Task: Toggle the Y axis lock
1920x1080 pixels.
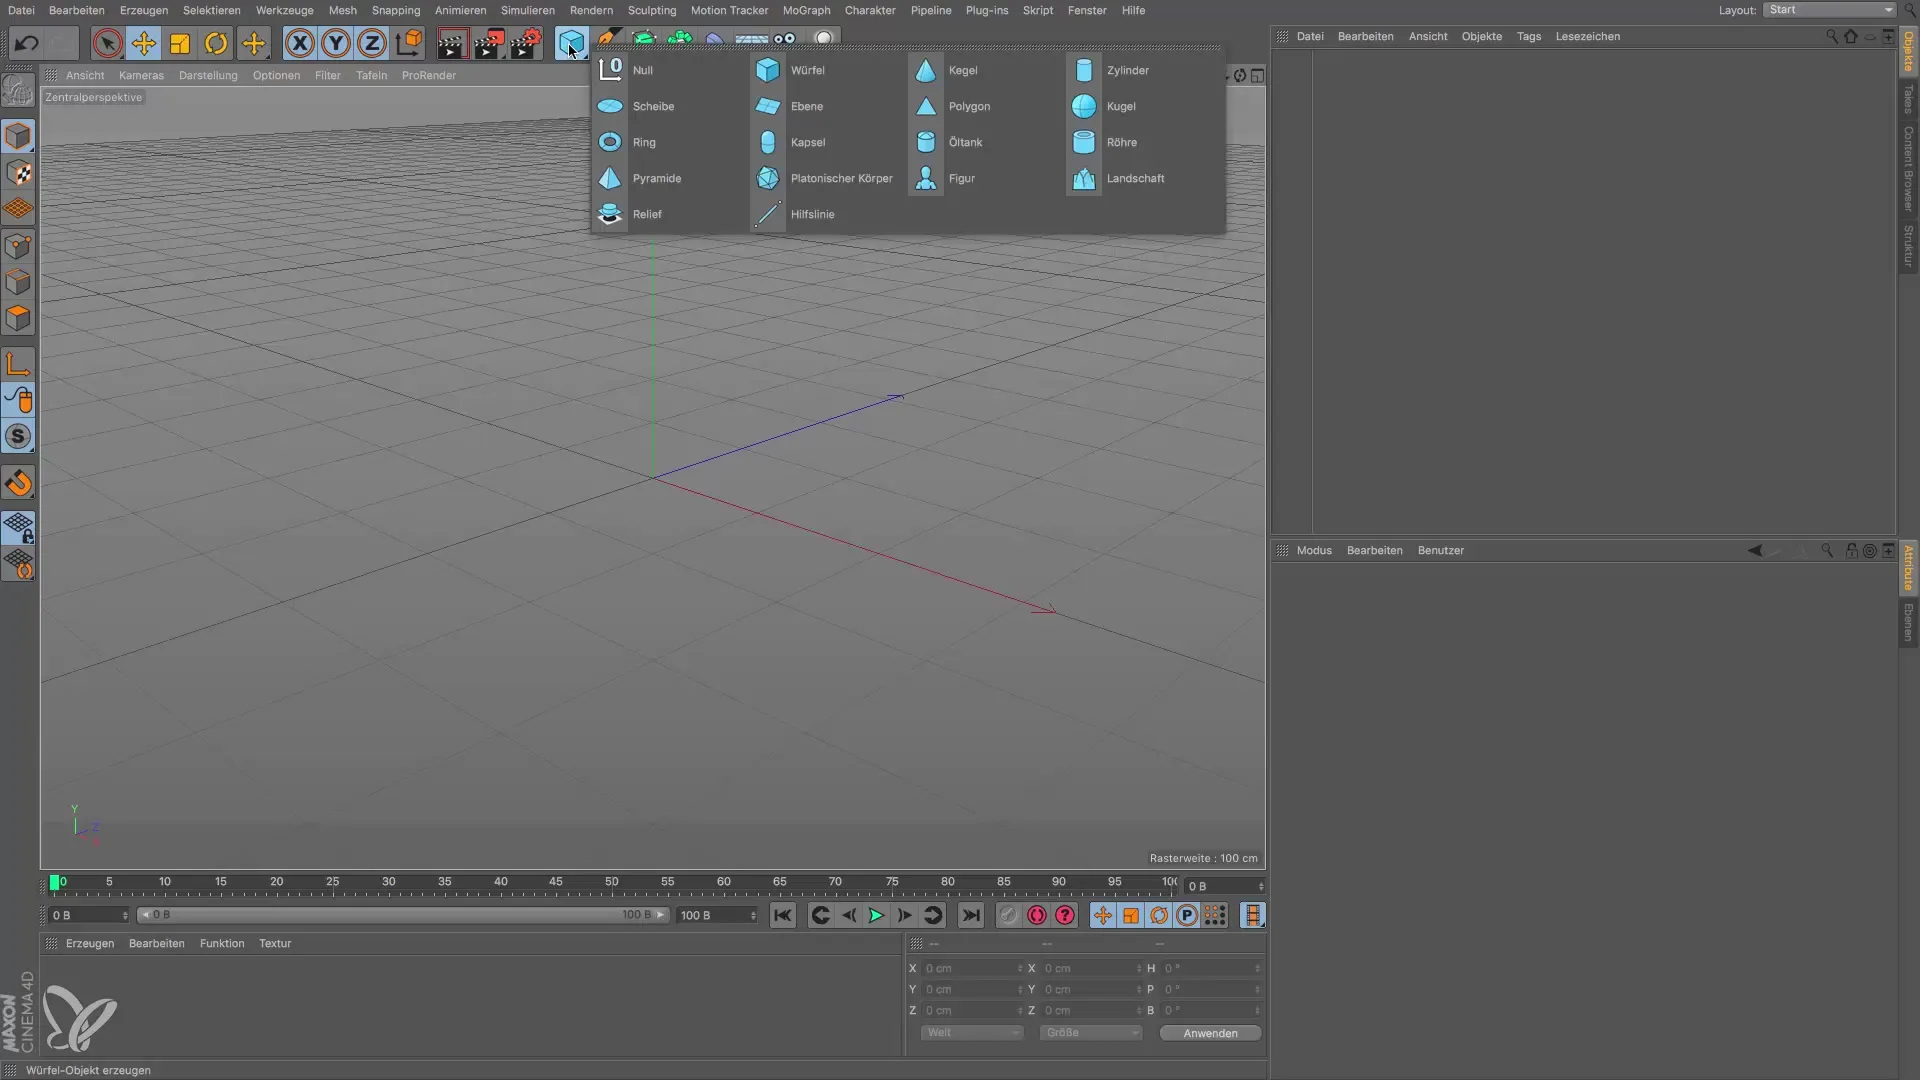Action: pyautogui.click(x=336, y=43)
